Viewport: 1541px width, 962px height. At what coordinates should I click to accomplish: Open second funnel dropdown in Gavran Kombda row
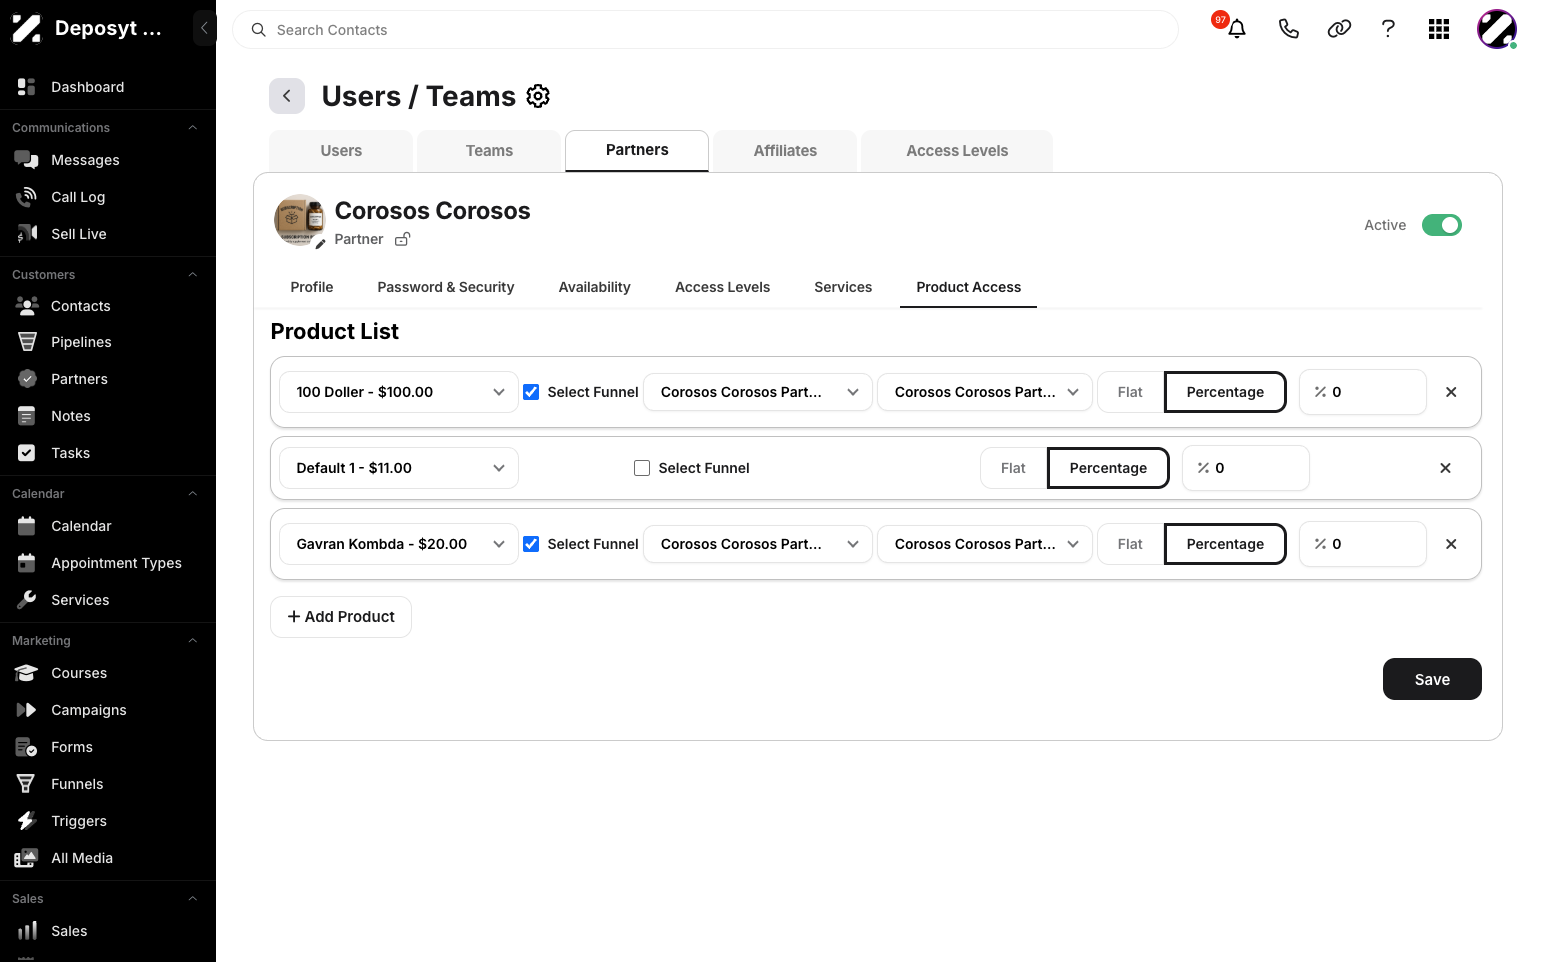pos(985,544)
